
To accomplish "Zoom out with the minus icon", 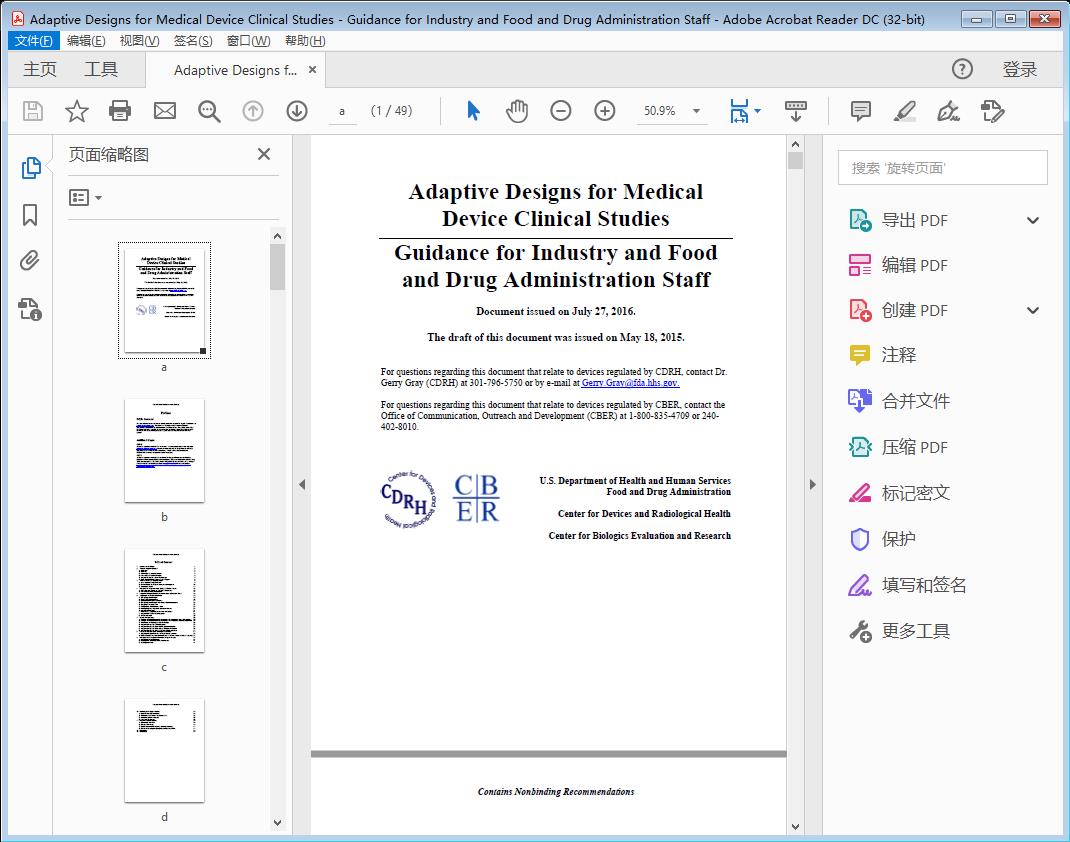I will click(560, 111).
